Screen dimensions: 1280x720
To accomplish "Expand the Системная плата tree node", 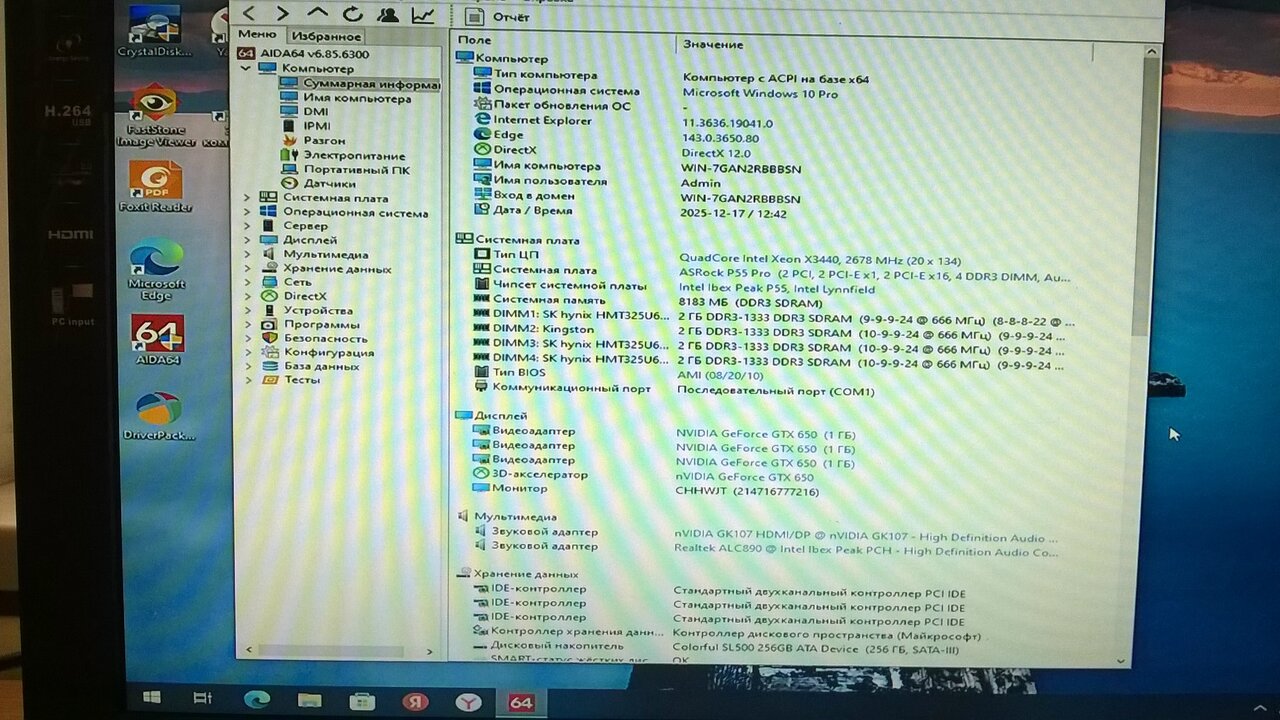I will coord(247,198).
